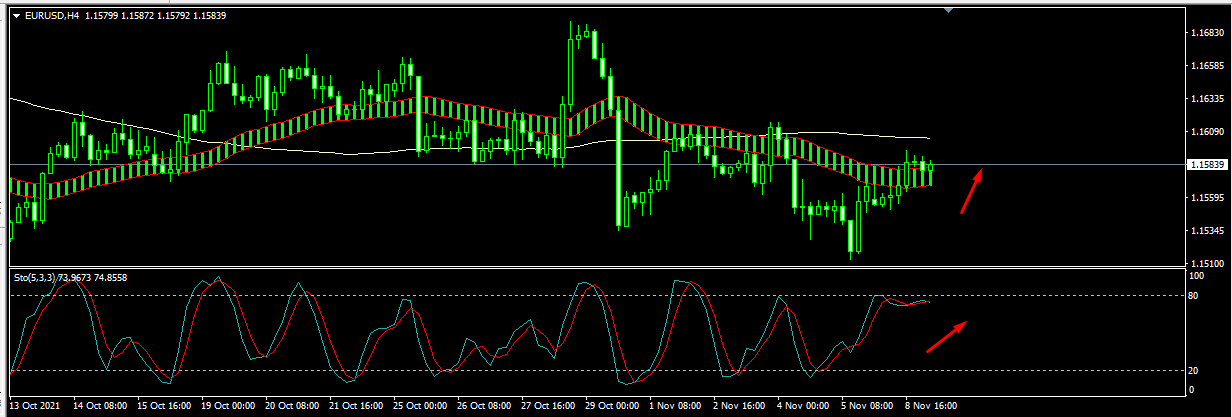Click the 20 Oct 08:00 time label

294,406
